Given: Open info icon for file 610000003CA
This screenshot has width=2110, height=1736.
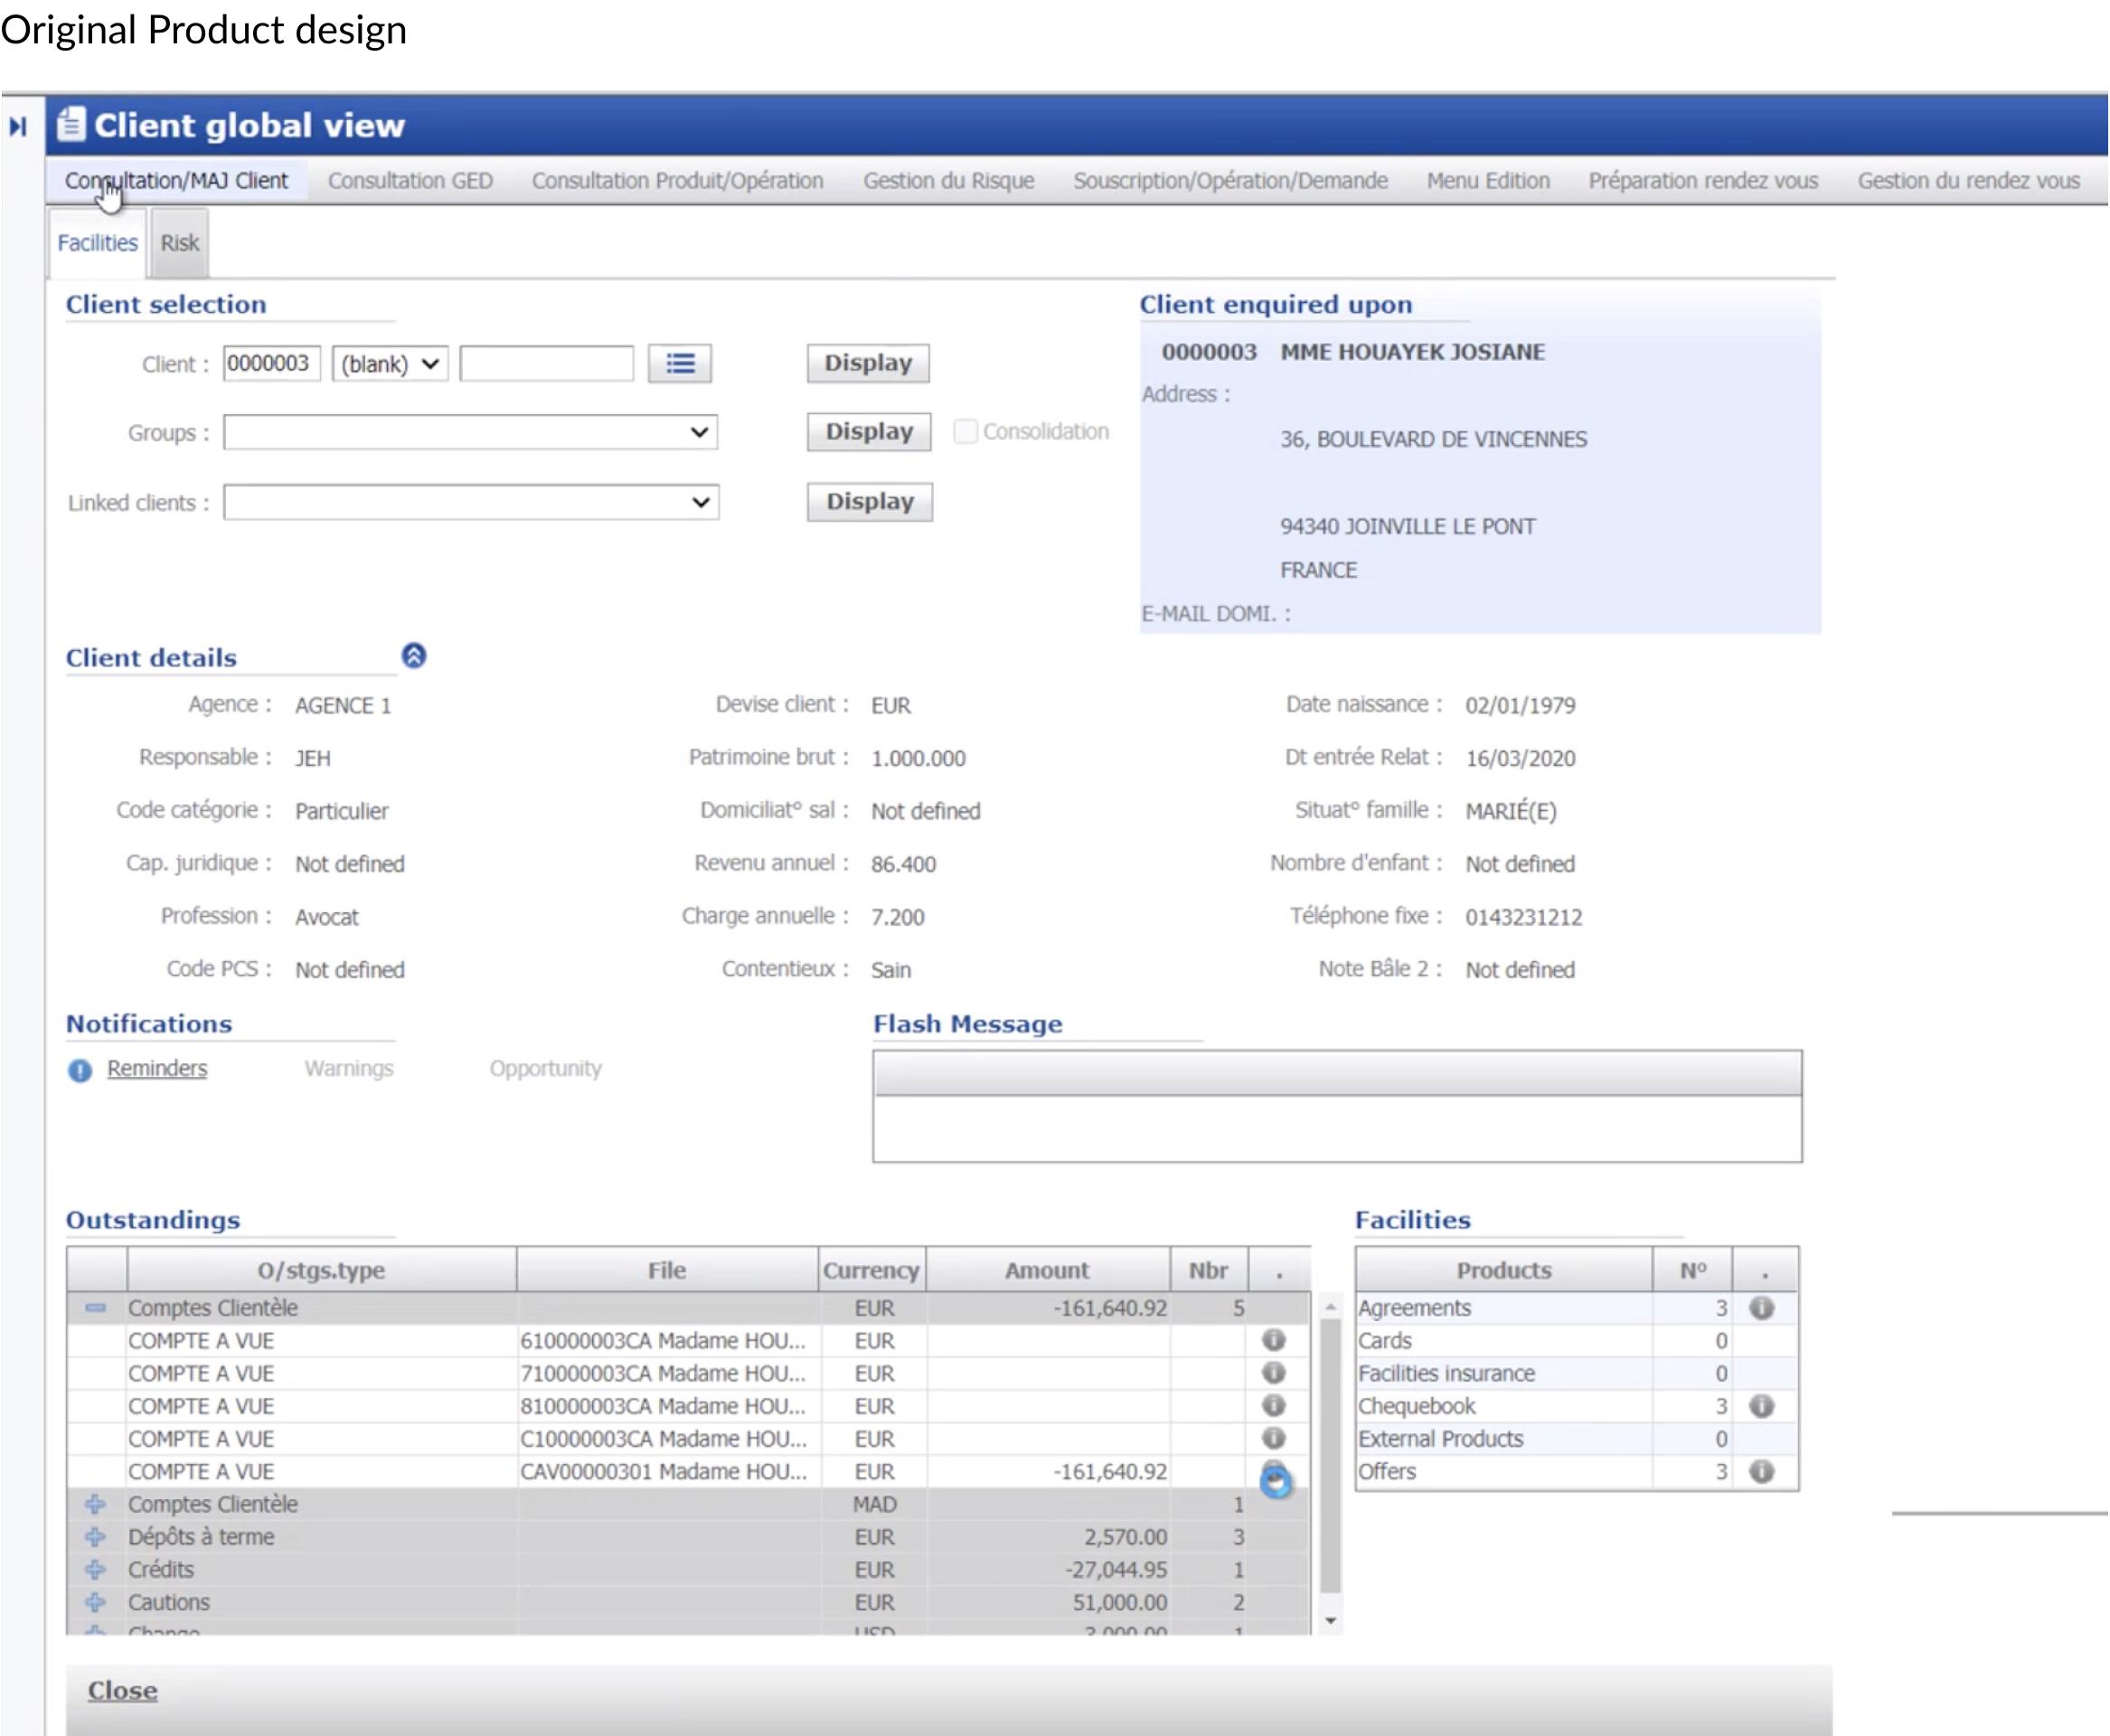Looking at the screenshot, I should click(1273, 1340).
